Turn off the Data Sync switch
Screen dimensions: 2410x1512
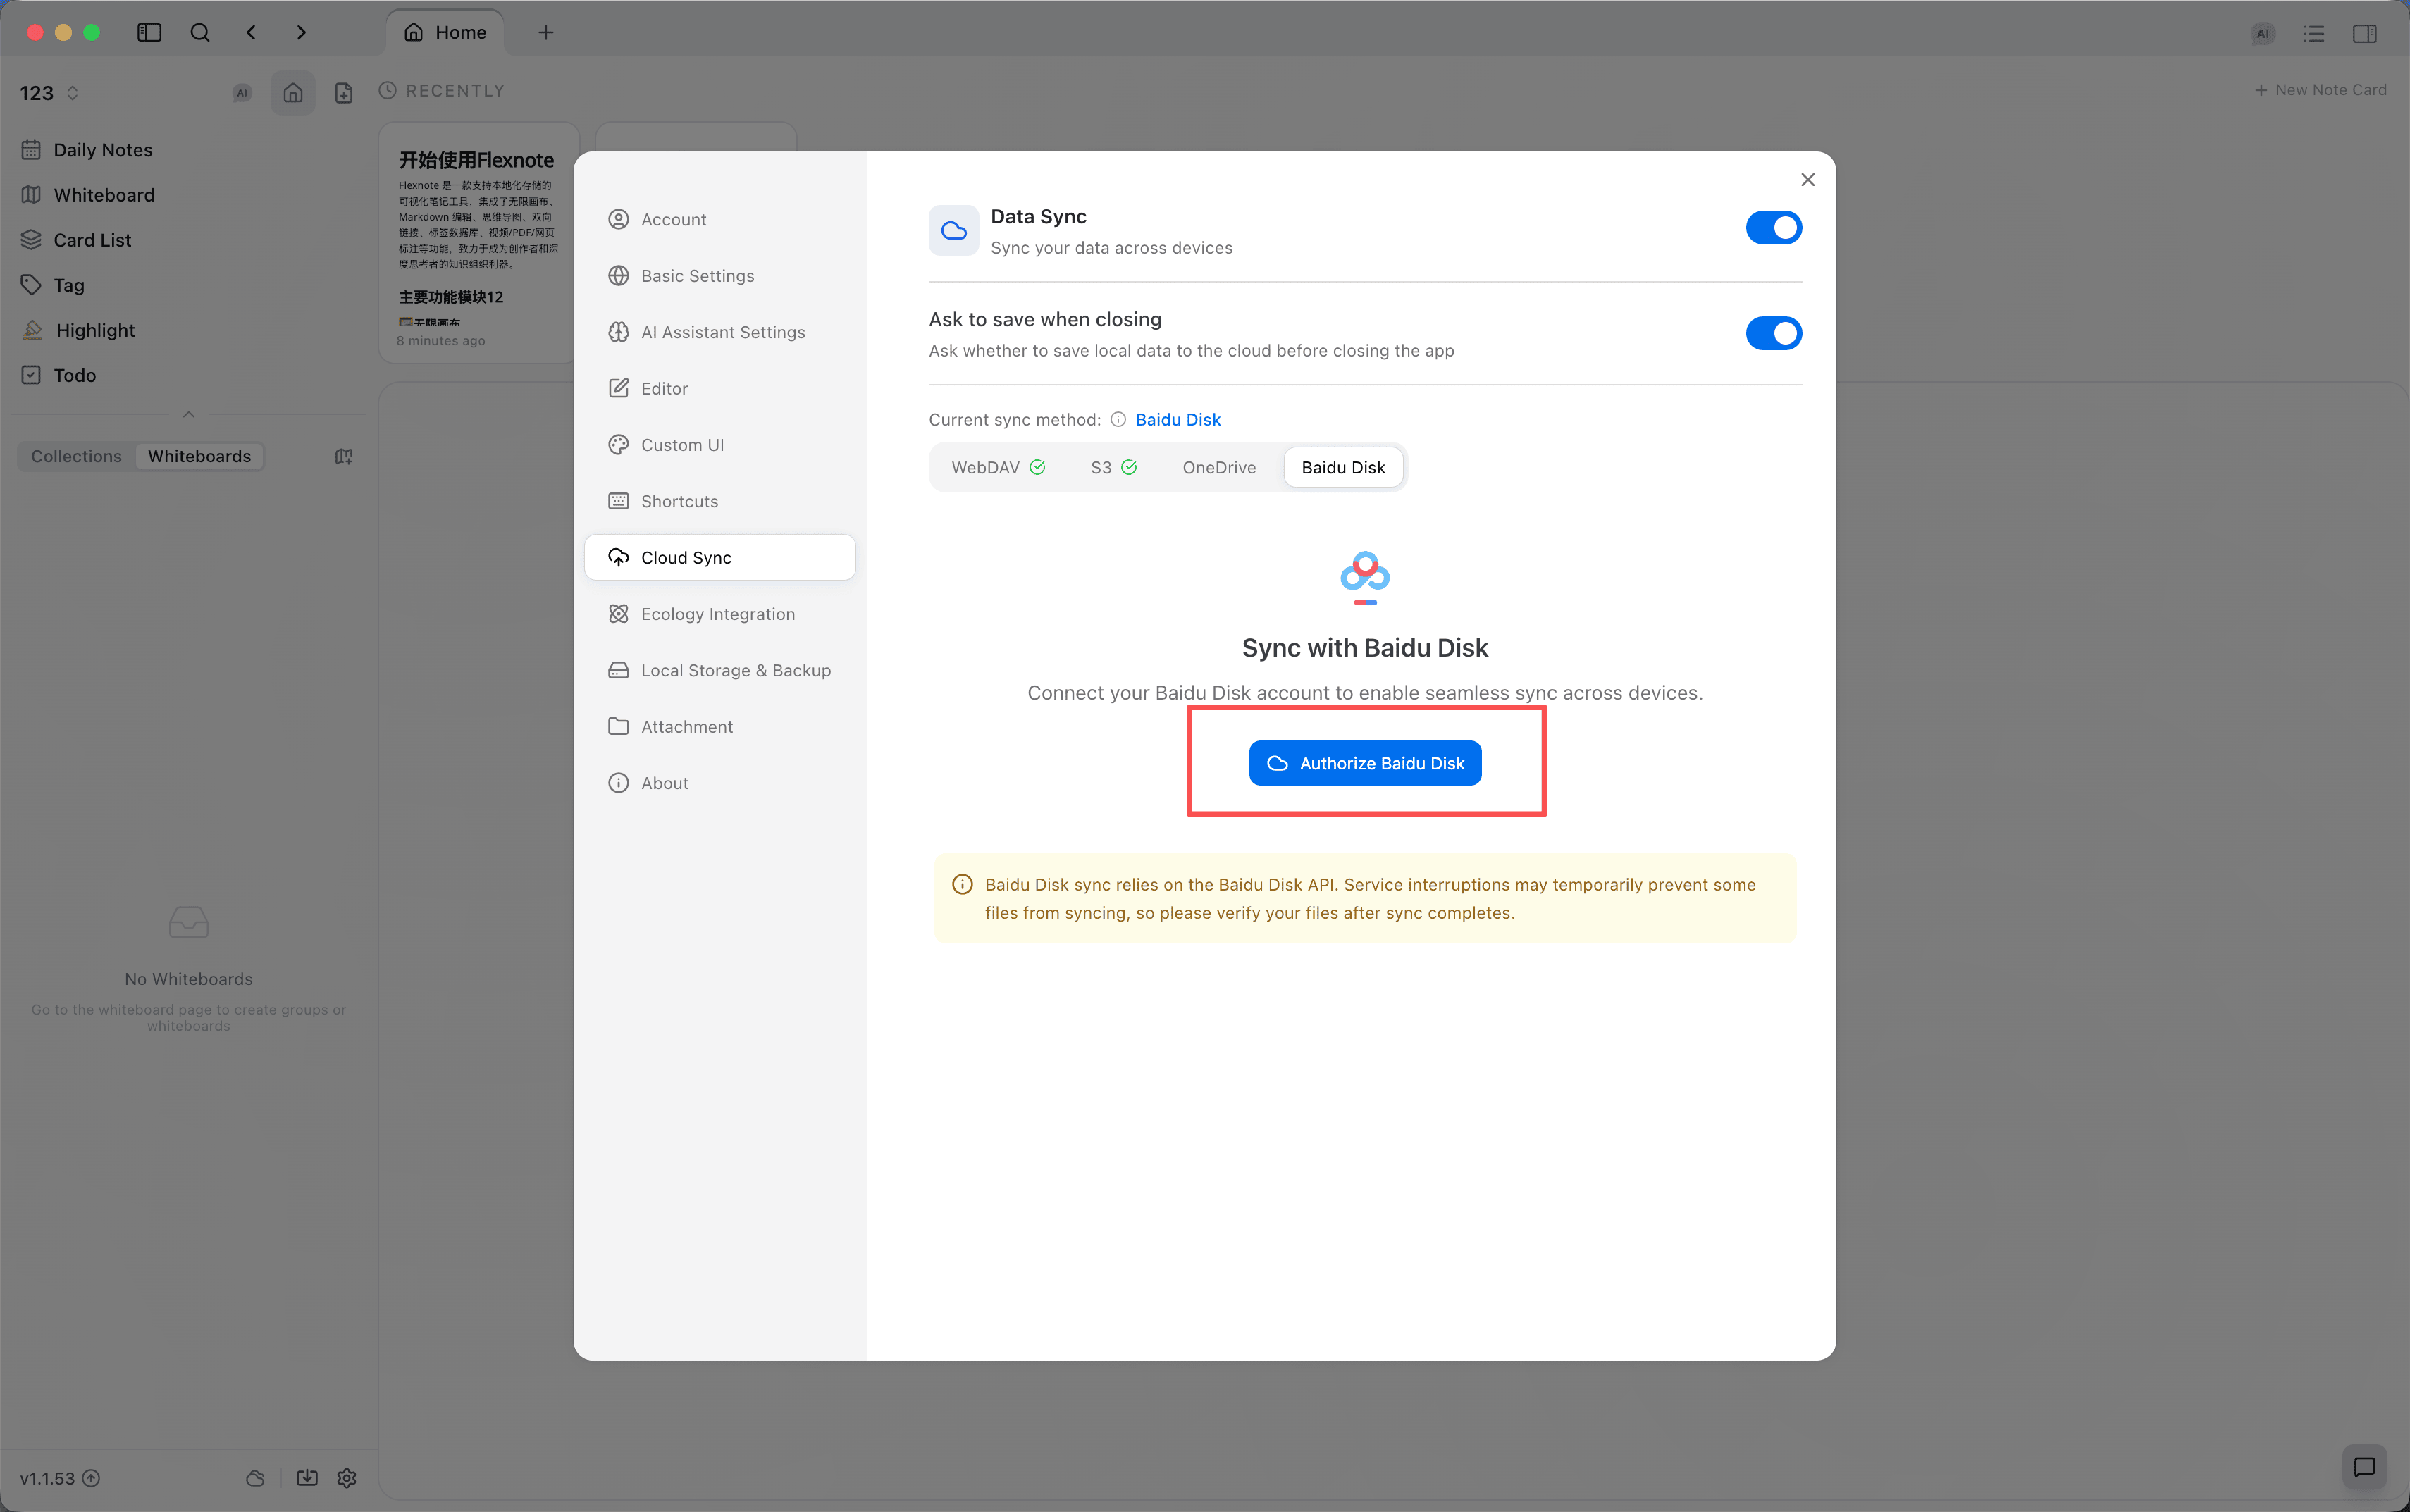(x=1774, y=228)
